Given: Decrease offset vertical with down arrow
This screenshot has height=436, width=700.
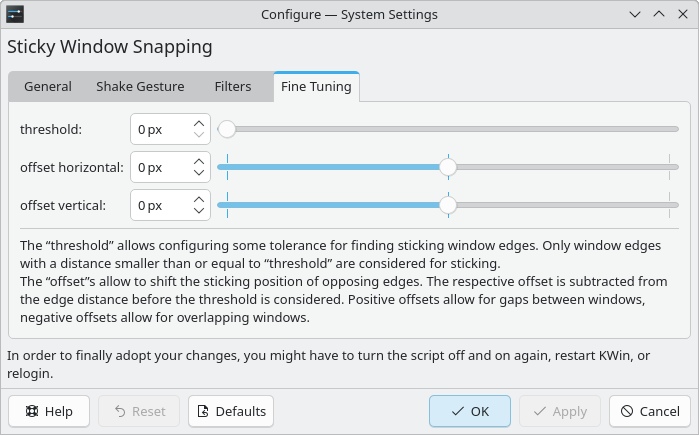Looking at the screenshot, I should point(199,211).
